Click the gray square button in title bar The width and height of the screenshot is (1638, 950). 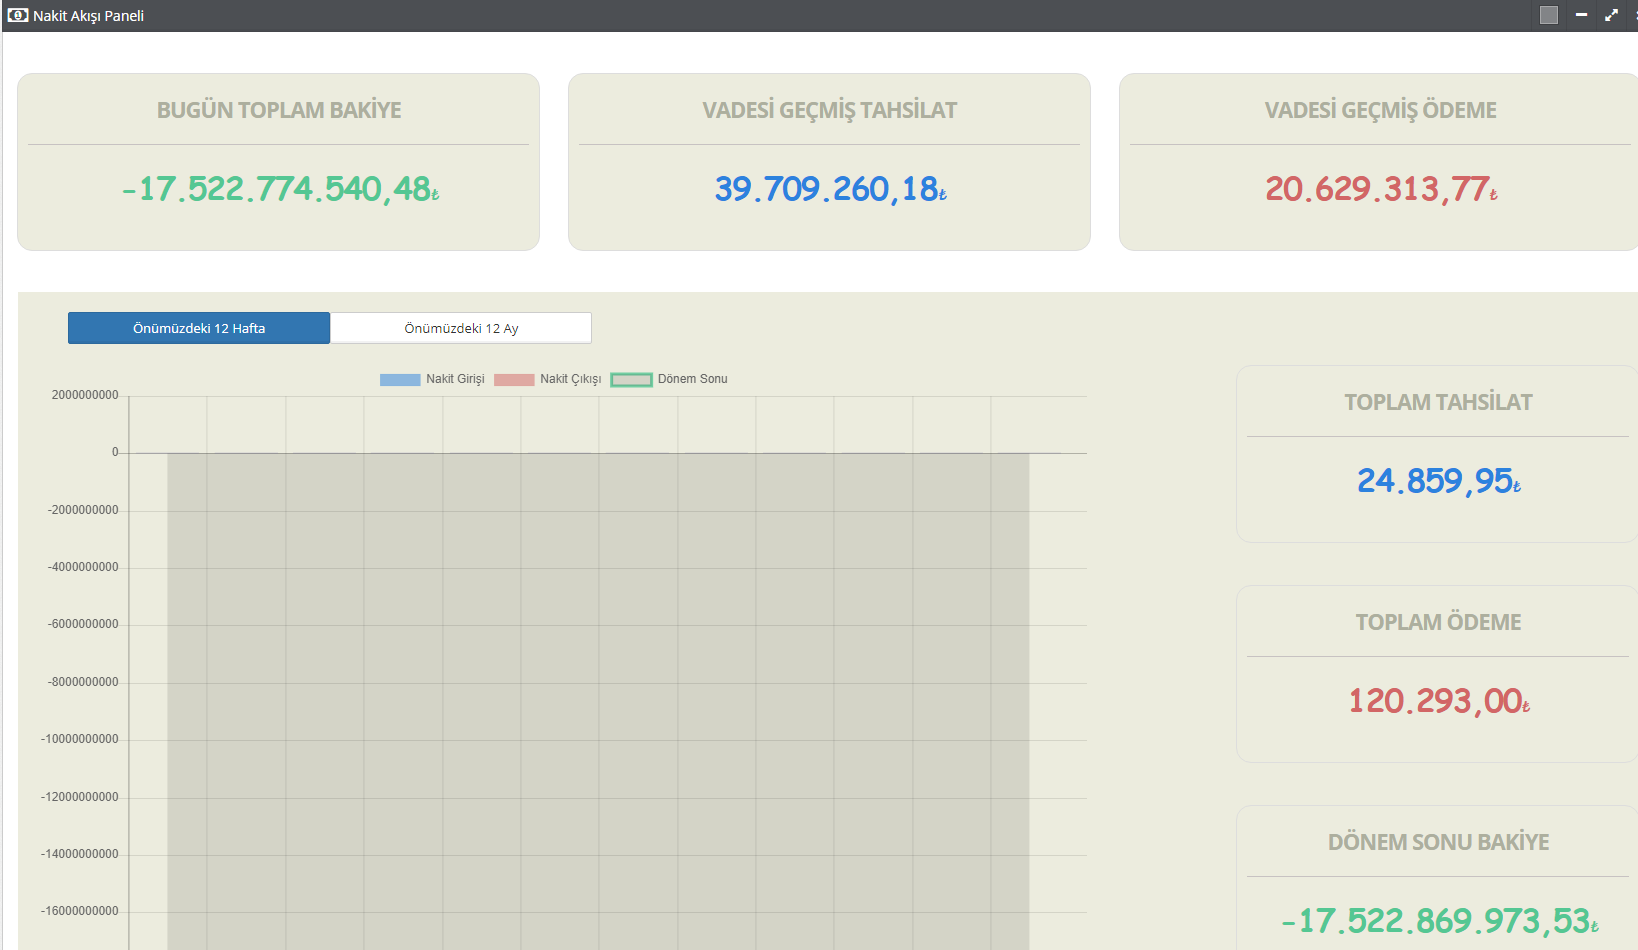[1549, 15]
